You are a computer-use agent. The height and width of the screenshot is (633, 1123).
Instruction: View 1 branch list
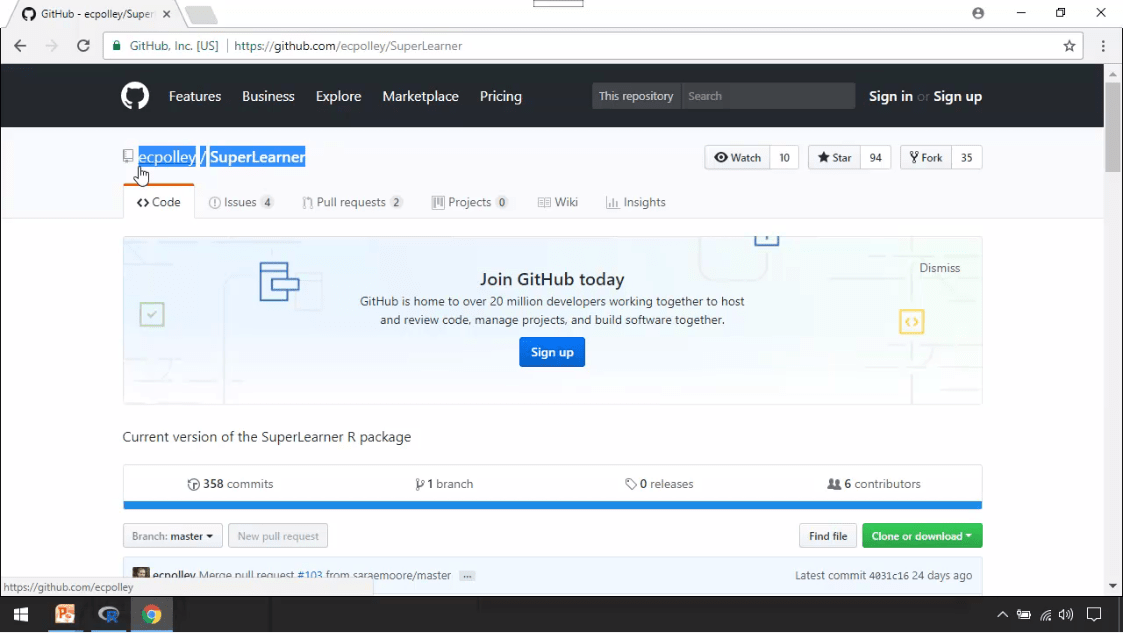(x=444, y=484)
